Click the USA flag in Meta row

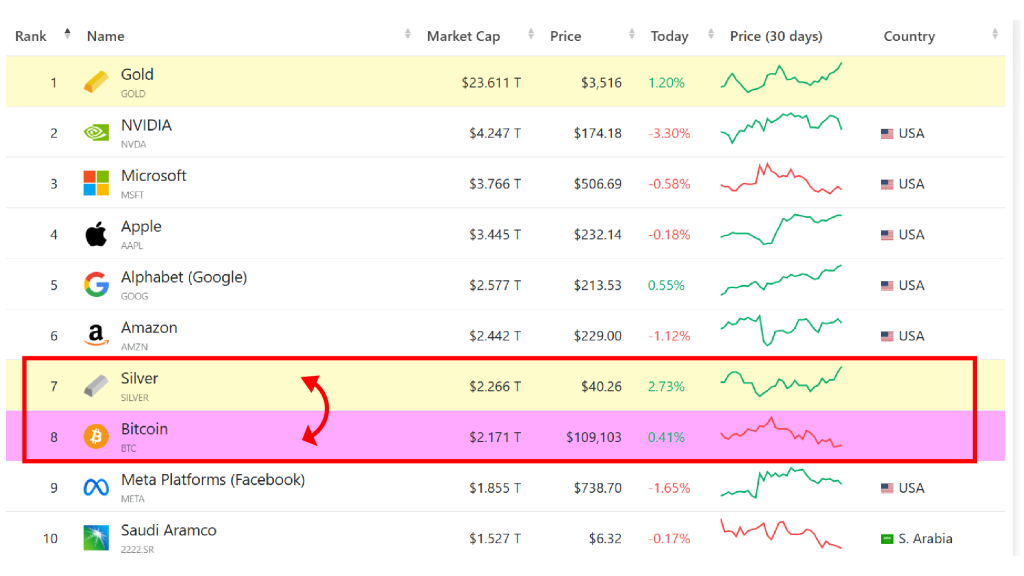click(x=887, y=488)
